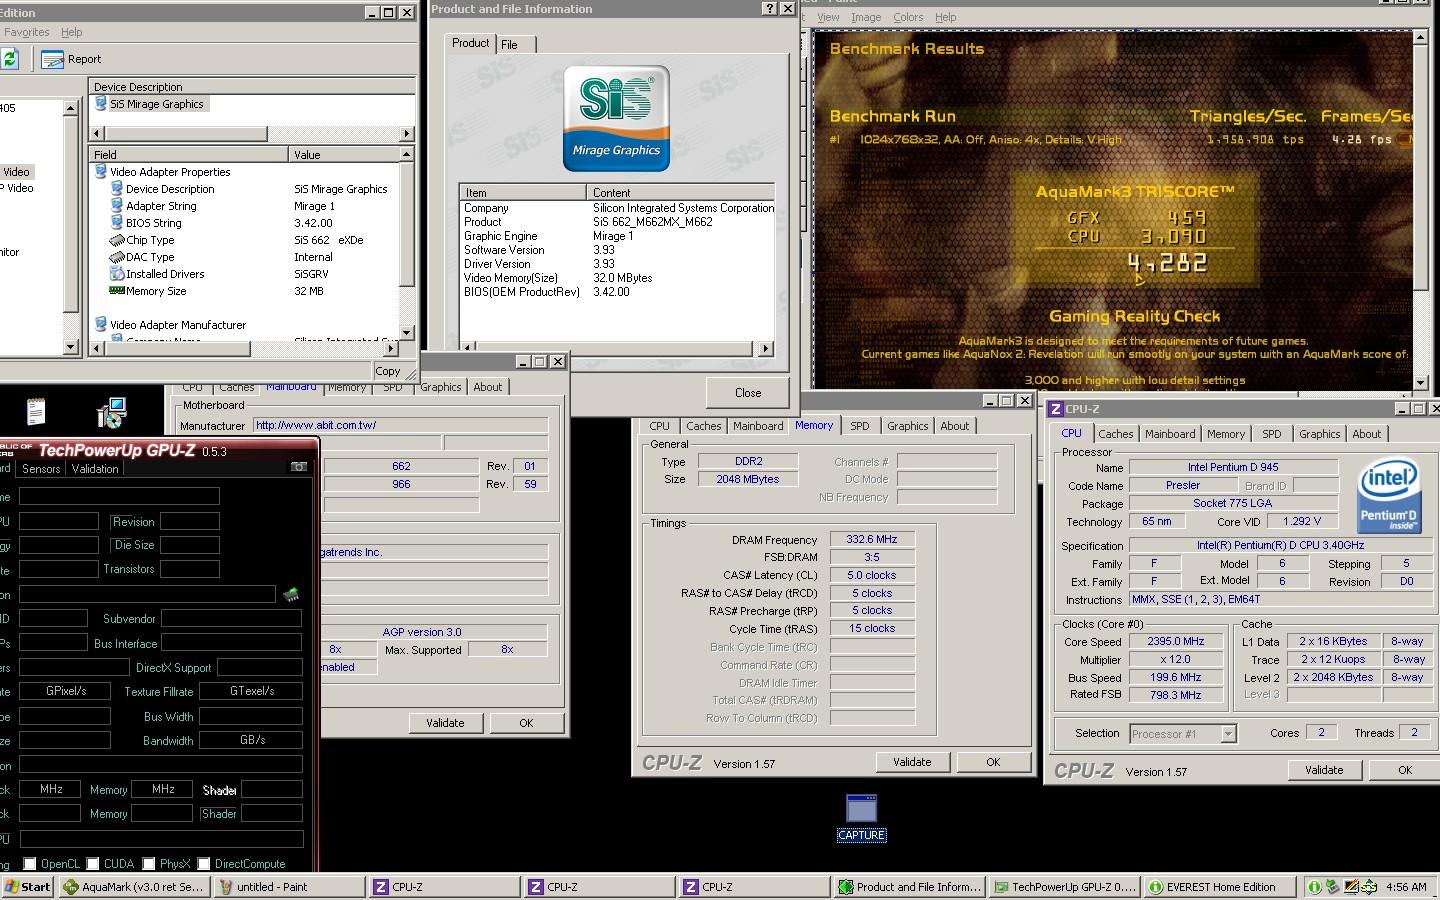Click the Device Description horizontal scrollbar thumb
The width and height of the screenshot is (1440, 900).
pos(186,134)
